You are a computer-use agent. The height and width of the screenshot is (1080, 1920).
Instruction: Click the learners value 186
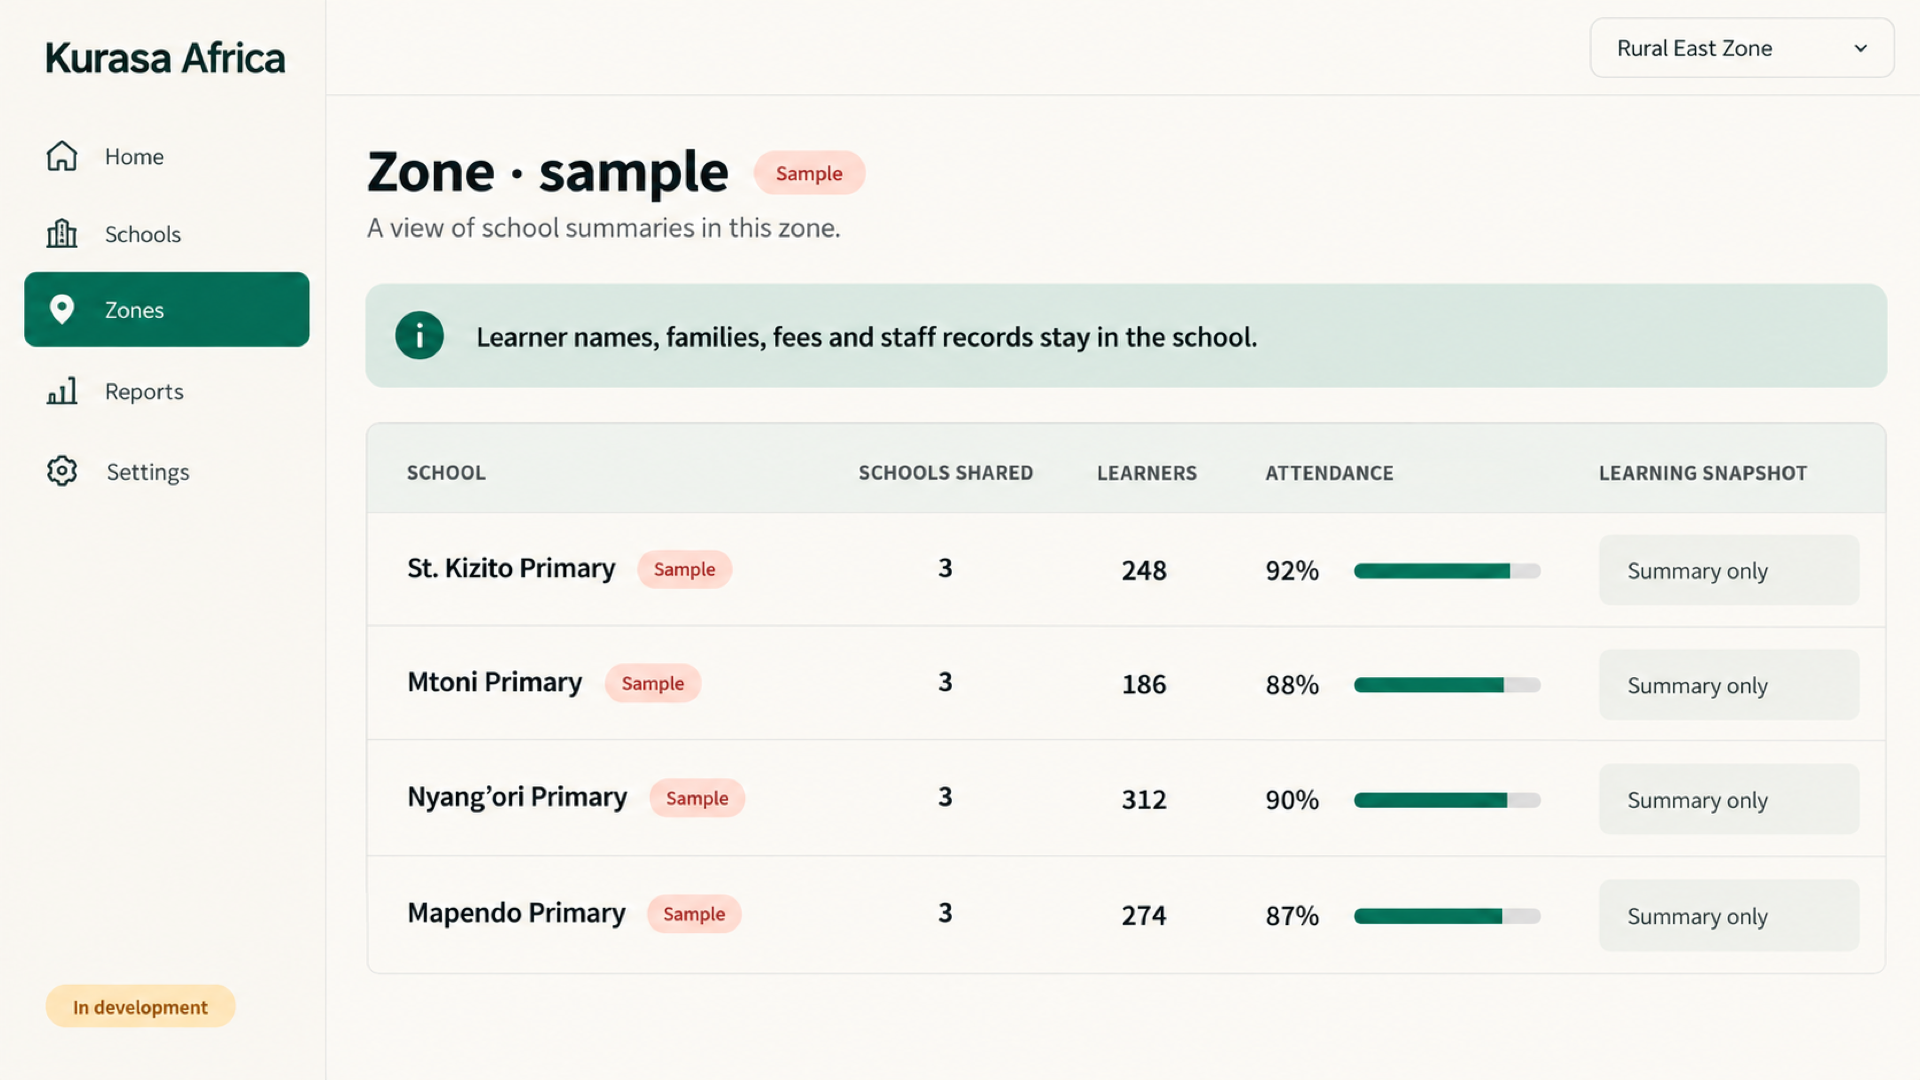1144,684
